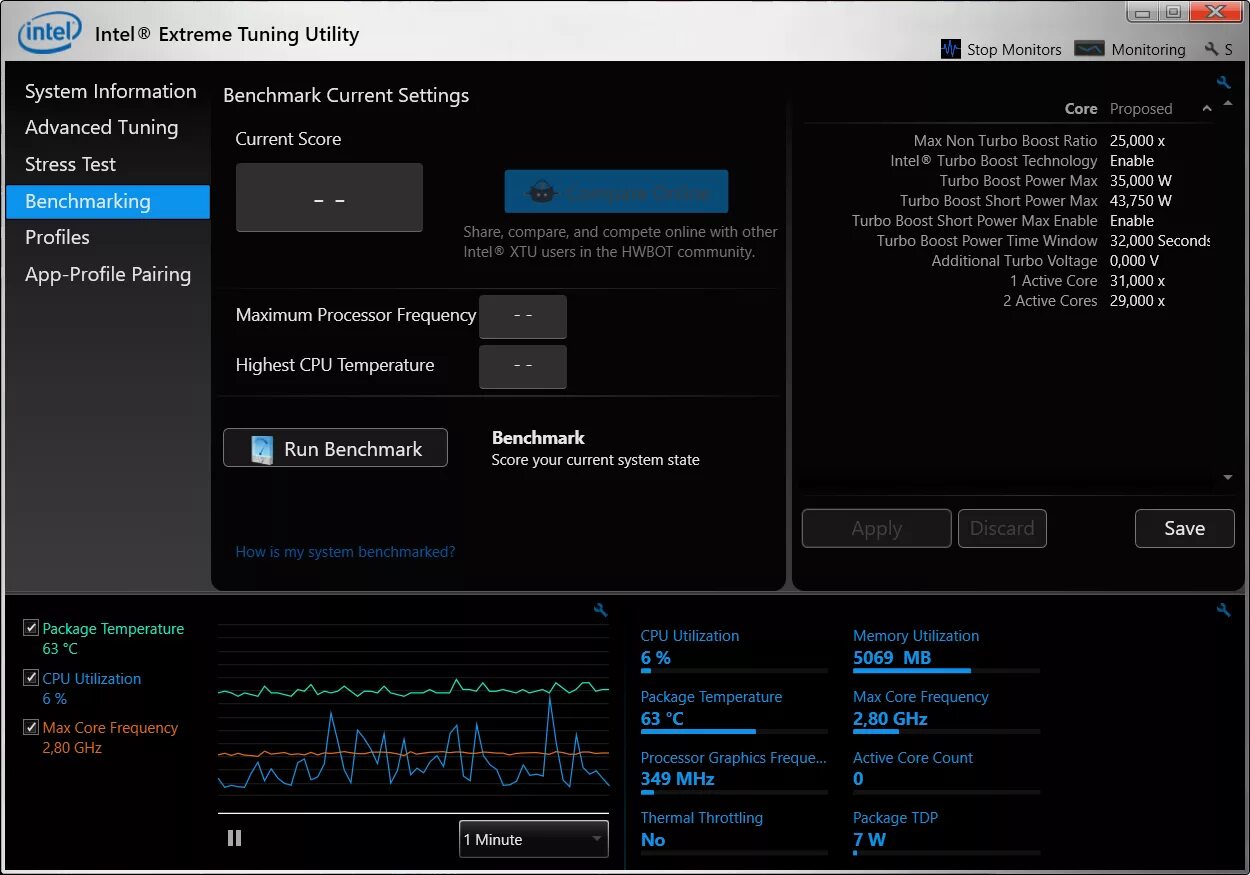This screenshot has width=1250, height=875.
Task: Click wrench icon above the monitor values panel
Action: [1223, 610]
